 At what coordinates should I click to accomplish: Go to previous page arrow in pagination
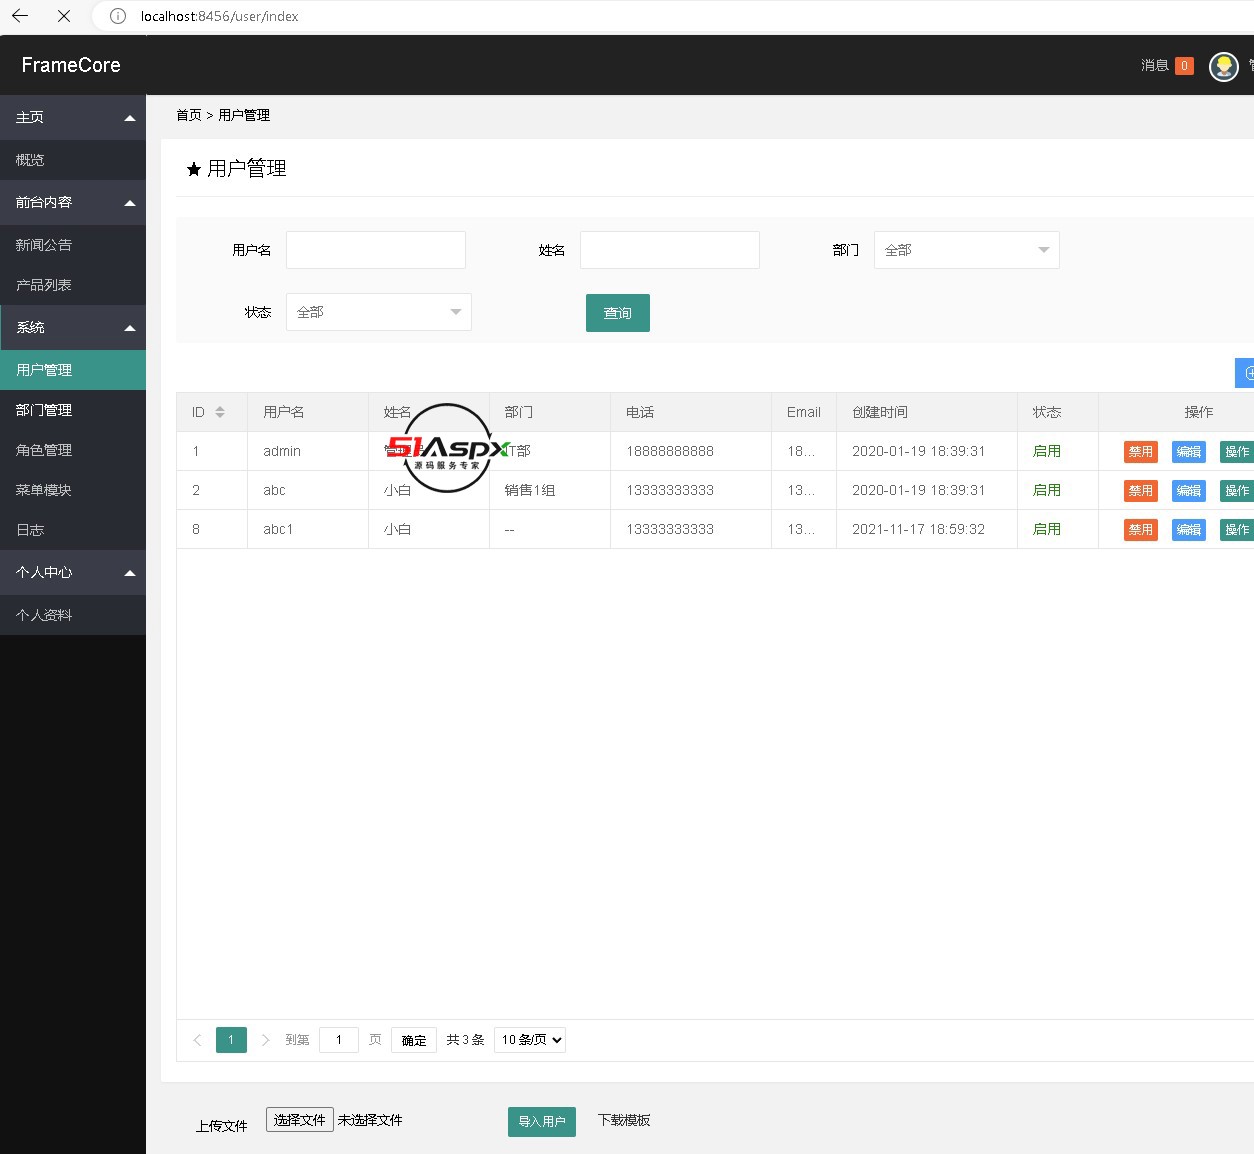(x=197, y=1040)
